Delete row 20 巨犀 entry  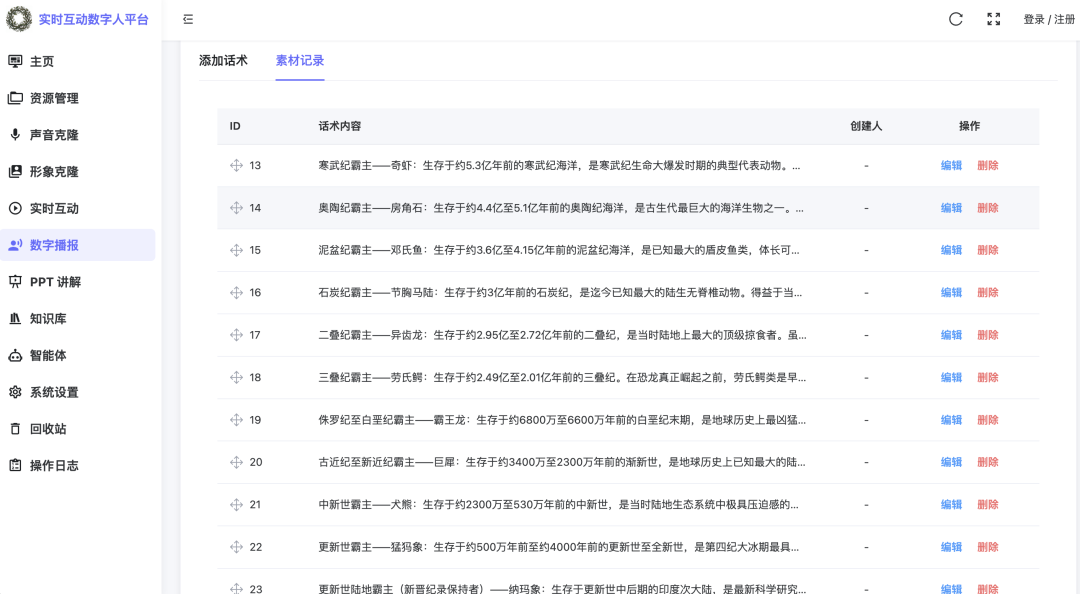pyautogui.click(x=988, y=462)
